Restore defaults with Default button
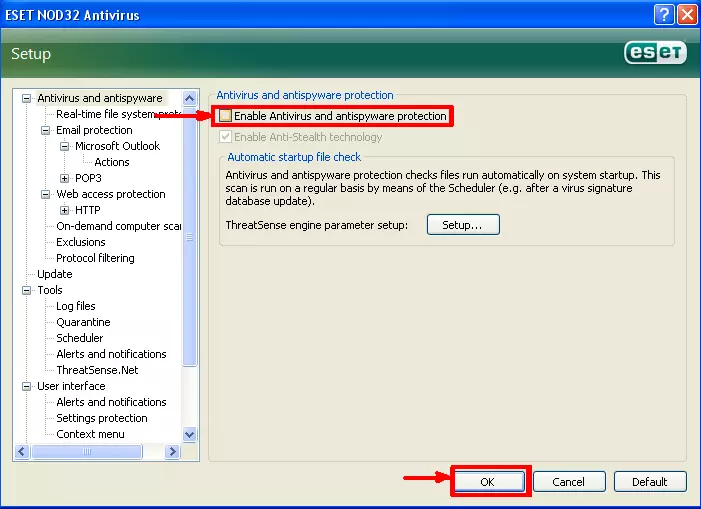This screenshot has height=509, width=701. (649, 482)
